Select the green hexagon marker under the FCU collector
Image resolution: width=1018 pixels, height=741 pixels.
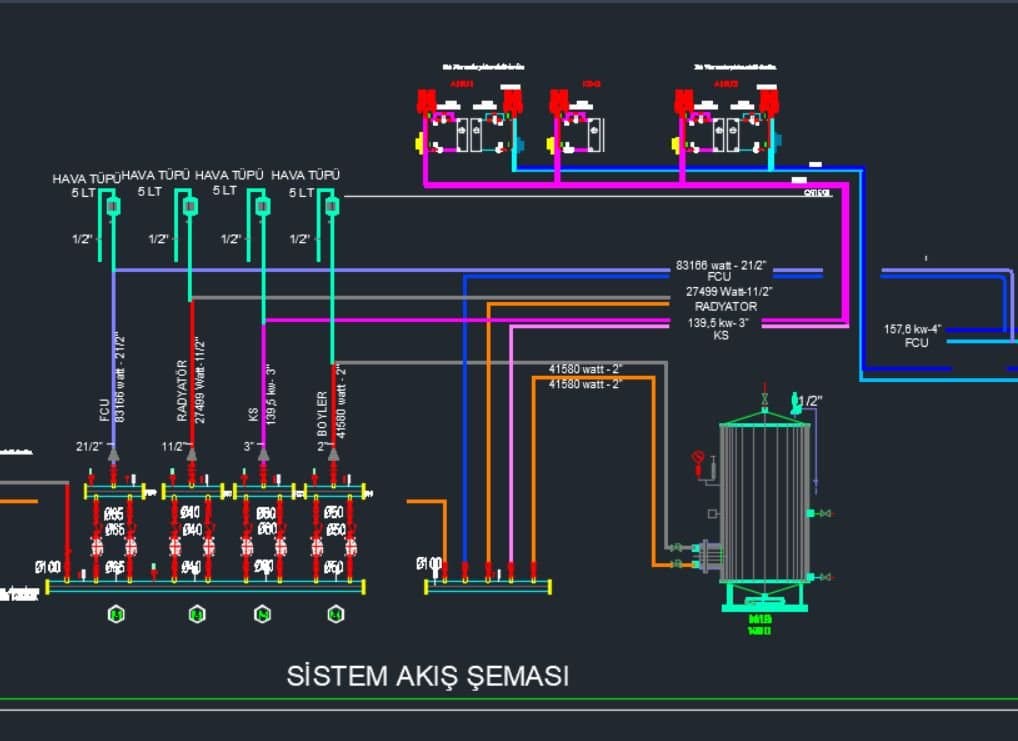click(116, 614)
